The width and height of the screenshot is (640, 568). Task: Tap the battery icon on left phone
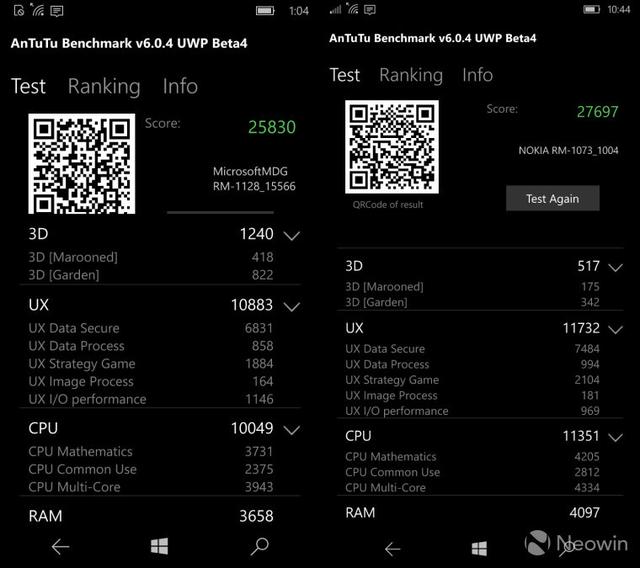[x=265, y=11]
